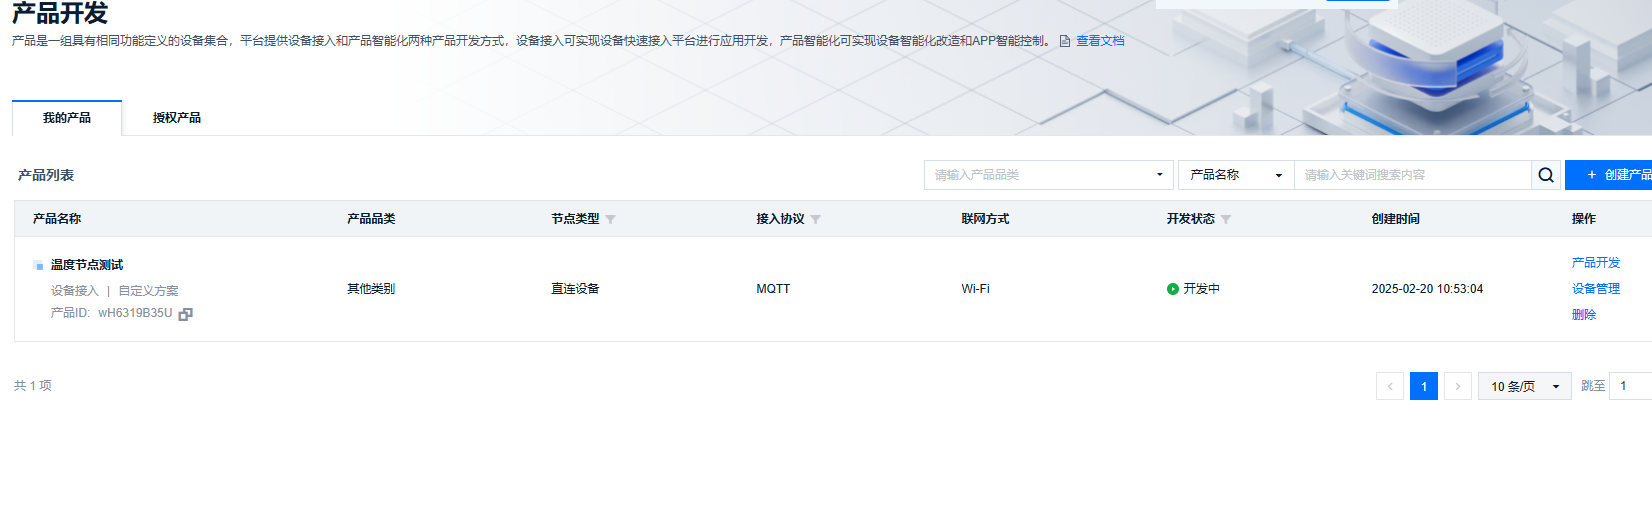Viewport: 1652px width, 515px height.
Task: Copy the product ID wH6319B35U
Action: 185,314
